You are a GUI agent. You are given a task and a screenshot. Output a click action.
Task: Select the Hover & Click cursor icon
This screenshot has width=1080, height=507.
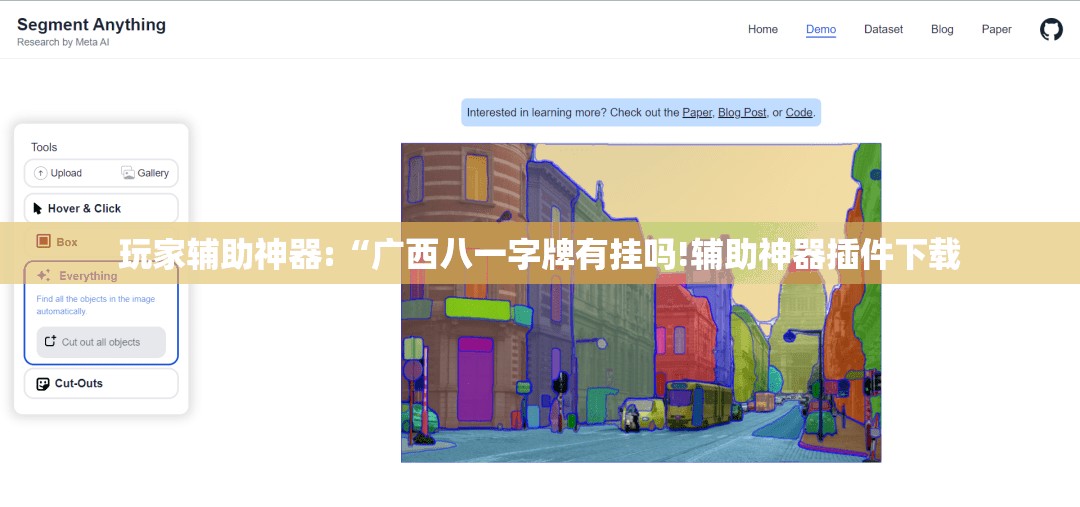point(37,208)
